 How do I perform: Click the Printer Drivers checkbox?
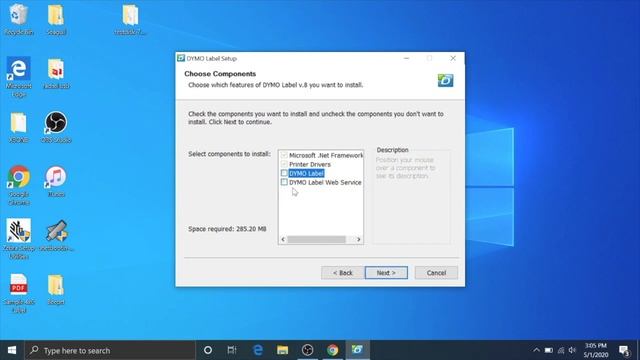pyautogui.click(x=284, y=164)
